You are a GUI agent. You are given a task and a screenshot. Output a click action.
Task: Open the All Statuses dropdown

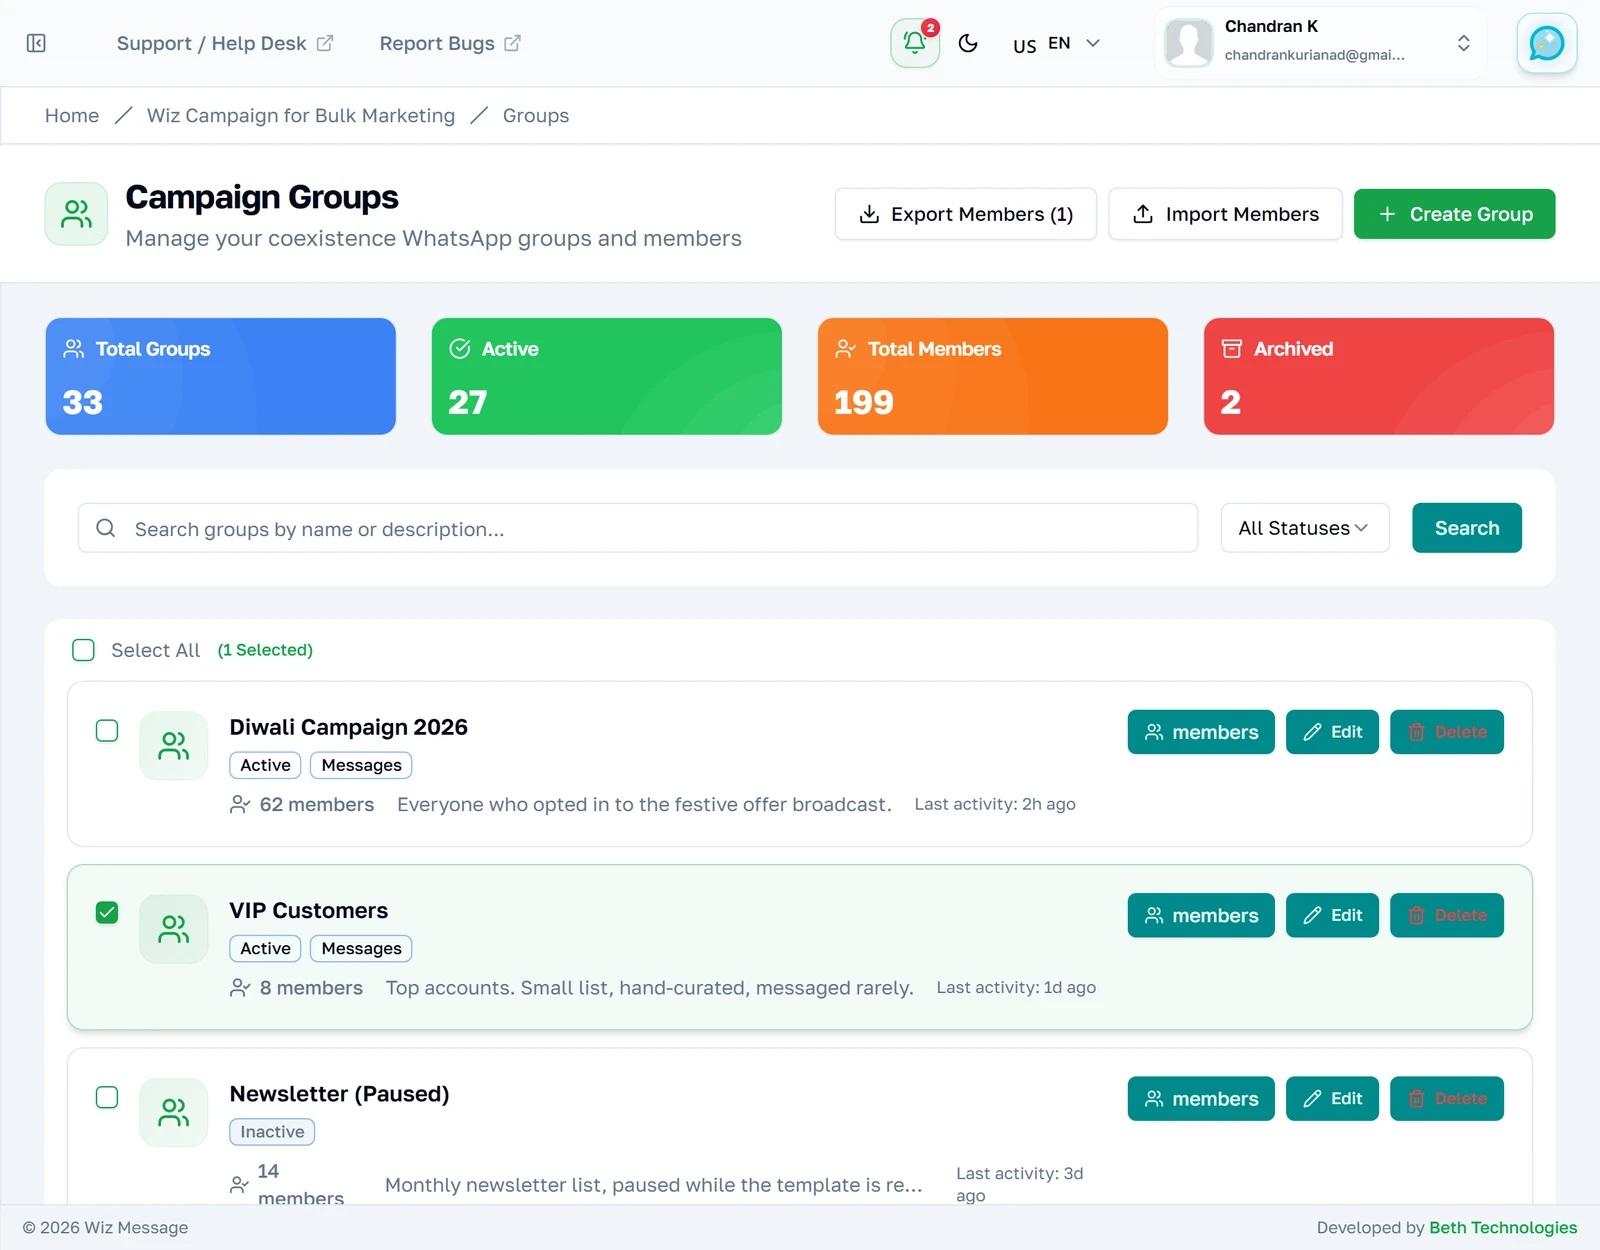(x=1305, y=528)
